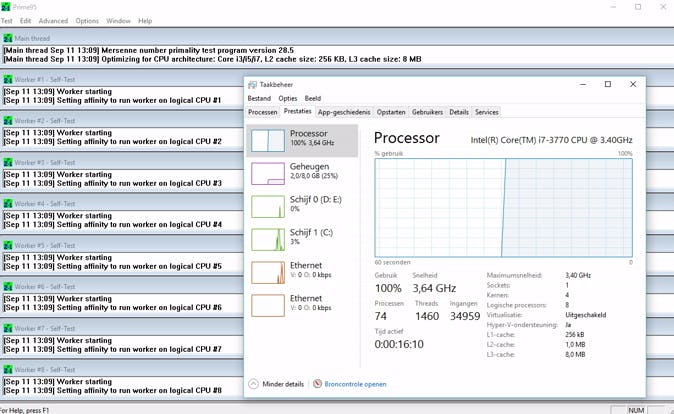Click the 'For Help, press F1' status text

25,411
